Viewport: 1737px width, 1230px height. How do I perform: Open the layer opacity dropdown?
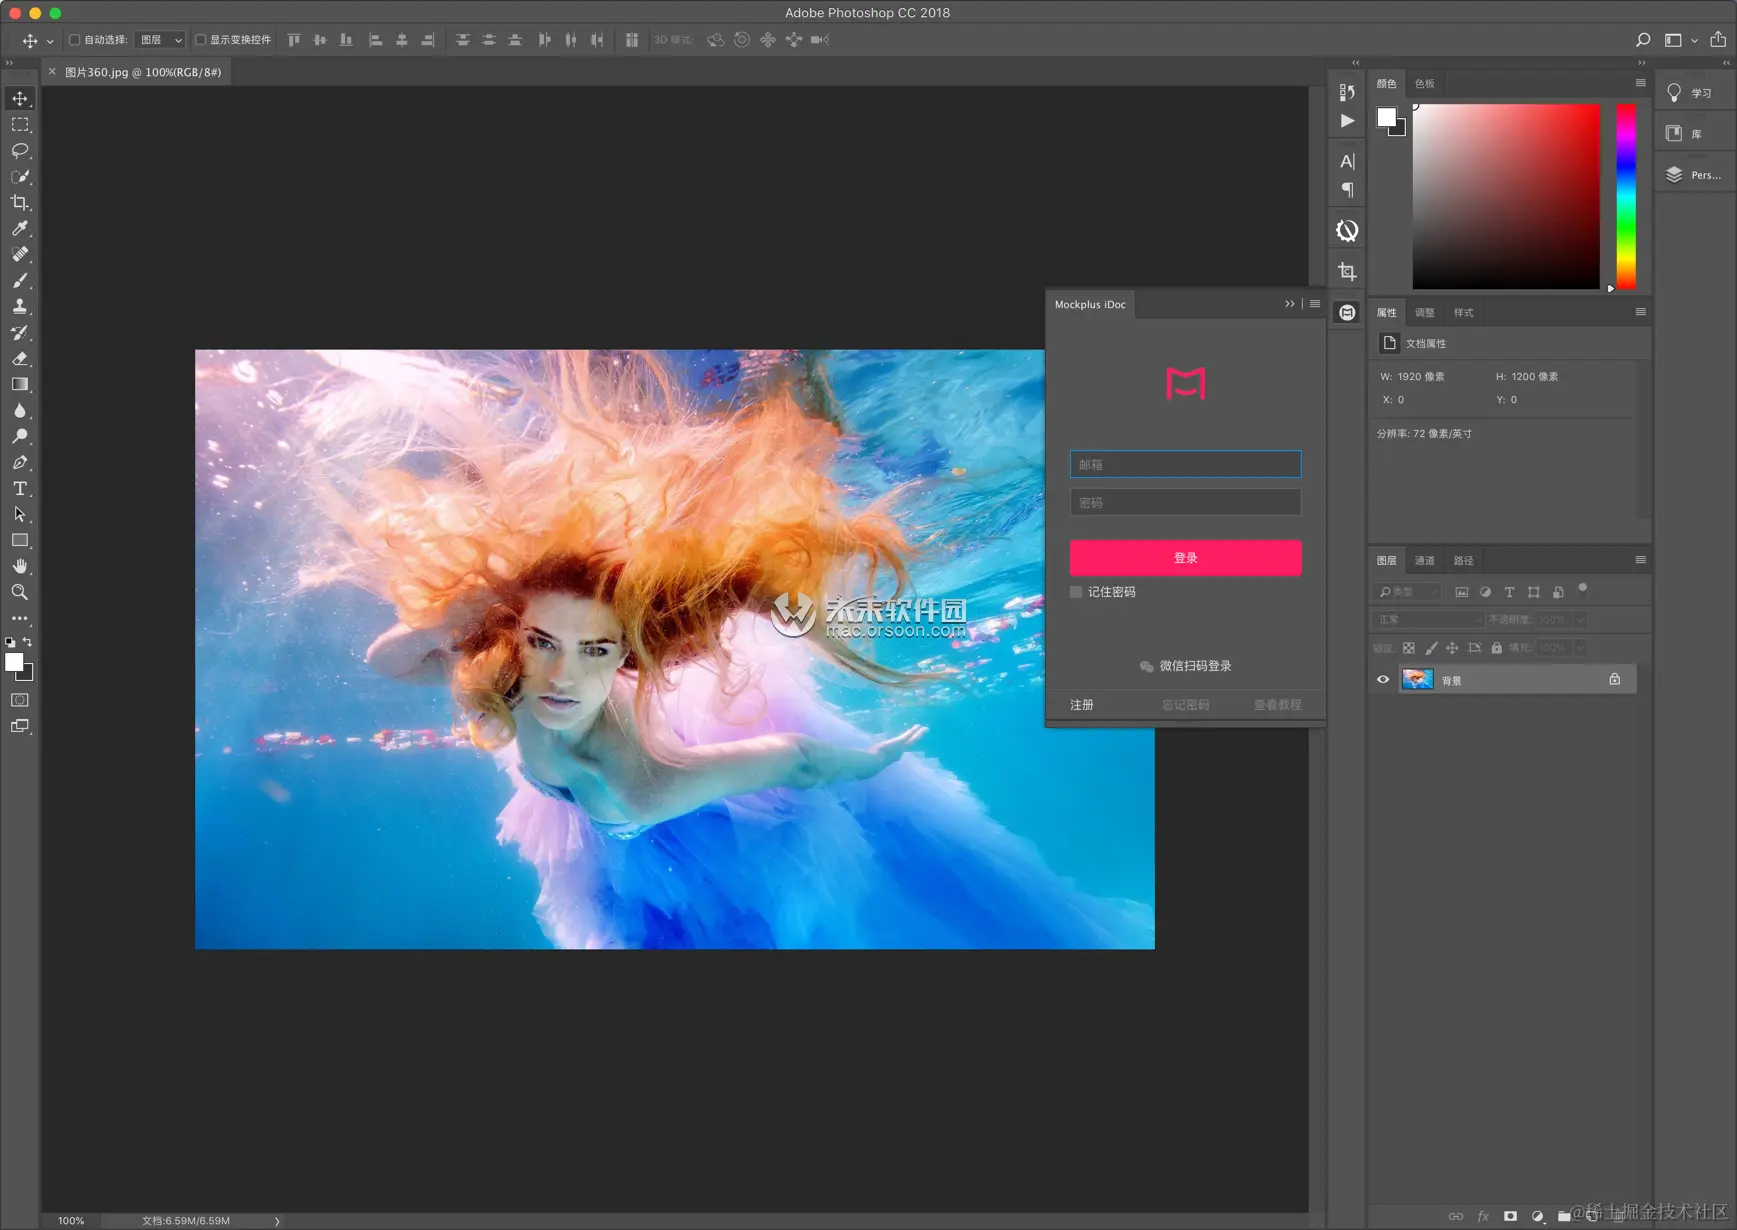1580,620
